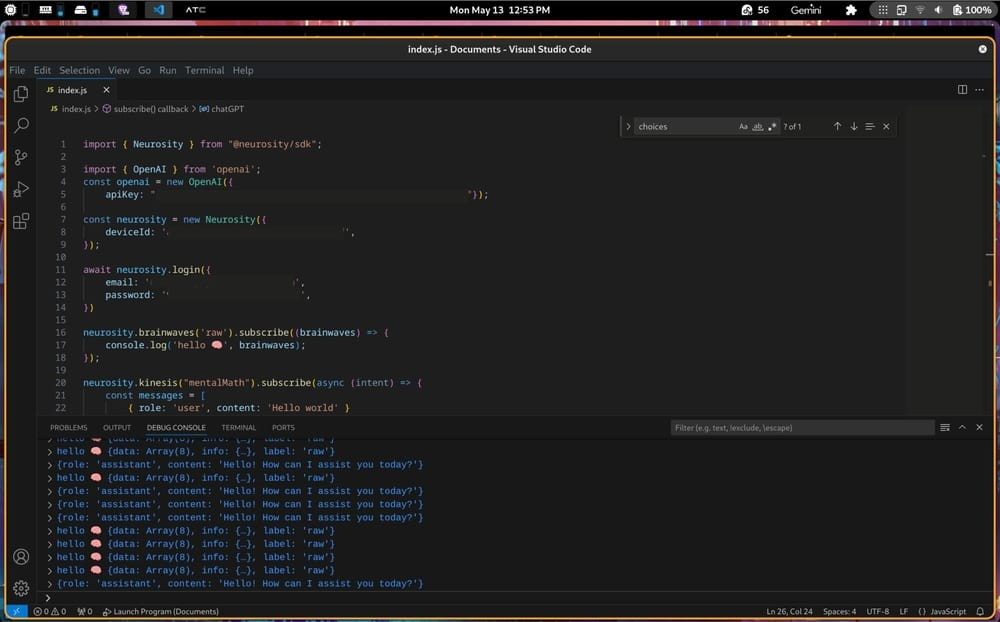1000x622 pixels.
Task: Open the Terminal menu
Action: point(204,71)
